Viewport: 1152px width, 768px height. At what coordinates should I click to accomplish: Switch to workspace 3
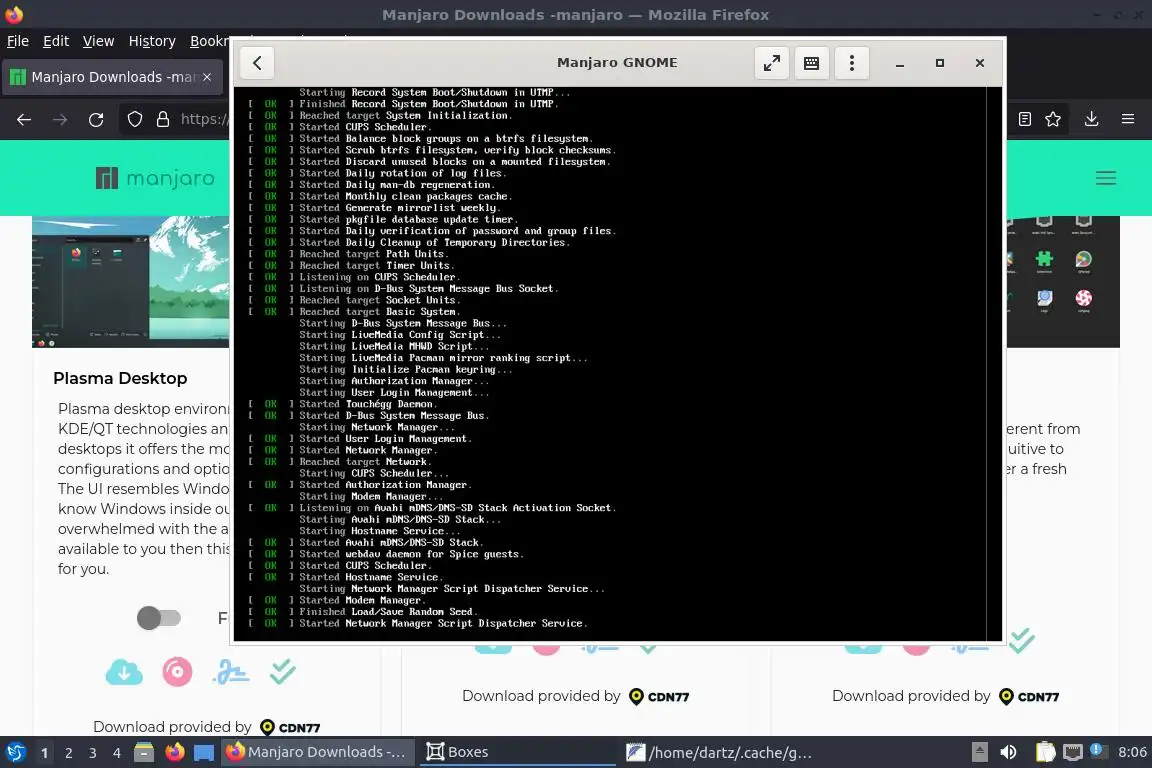coord(93,753)
